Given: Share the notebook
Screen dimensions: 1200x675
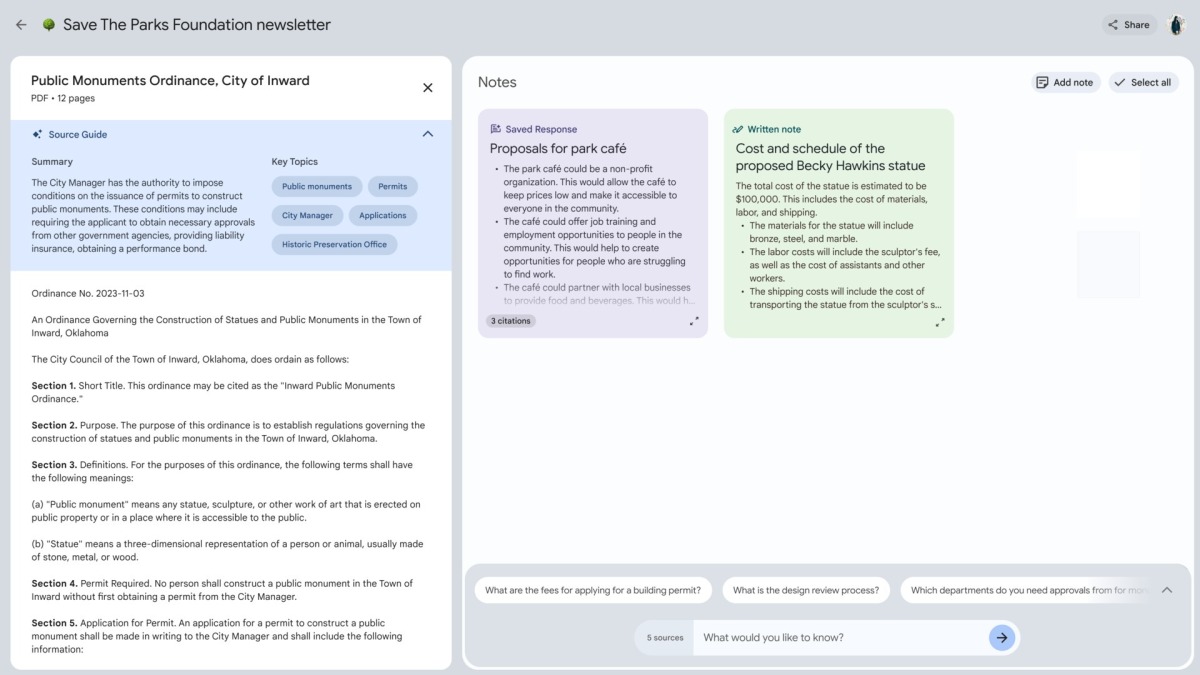Looking at the screenshot, I should coord(1129,25).
